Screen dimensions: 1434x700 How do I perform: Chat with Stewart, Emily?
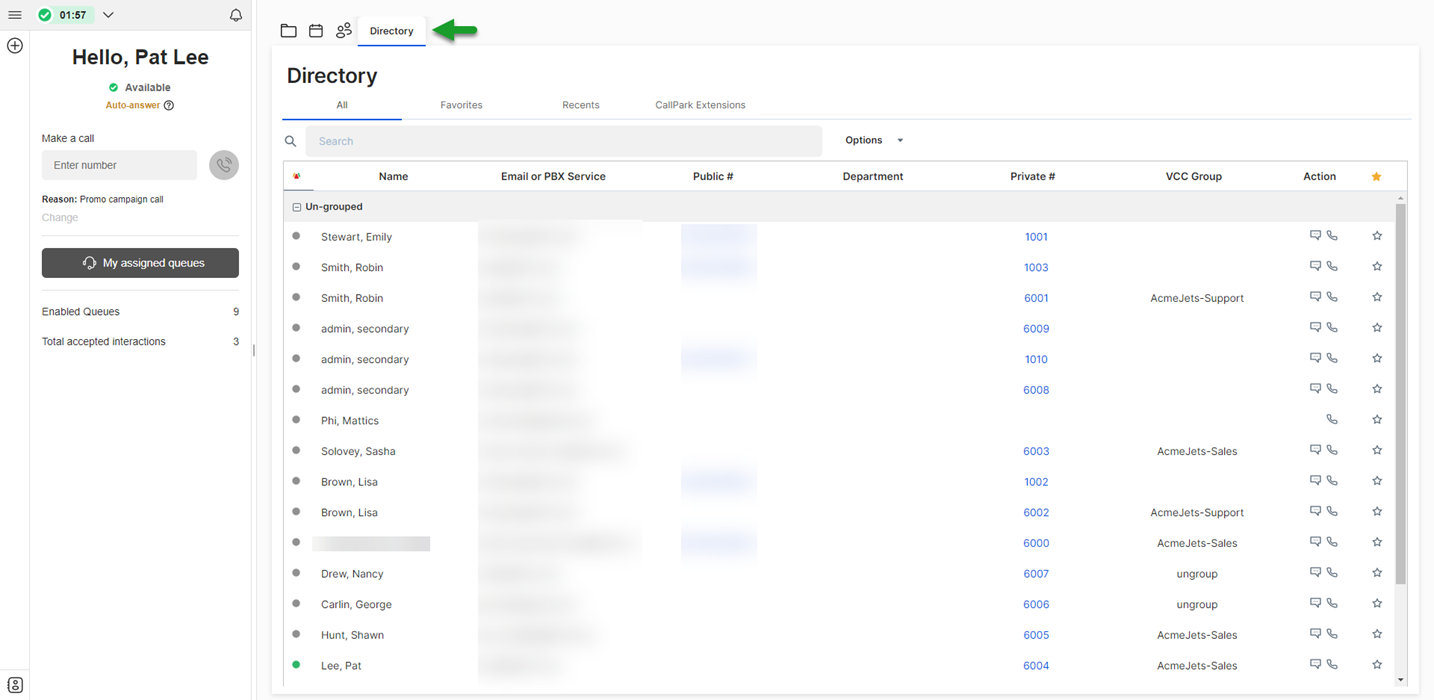pyautogui.click(x=1315, y=236)
